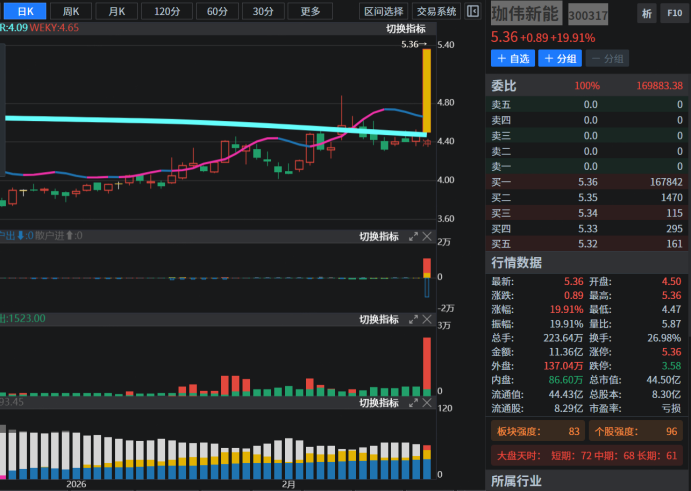
Task: Close the first sub-indicator panel
Action: click(x=427, y=237)
